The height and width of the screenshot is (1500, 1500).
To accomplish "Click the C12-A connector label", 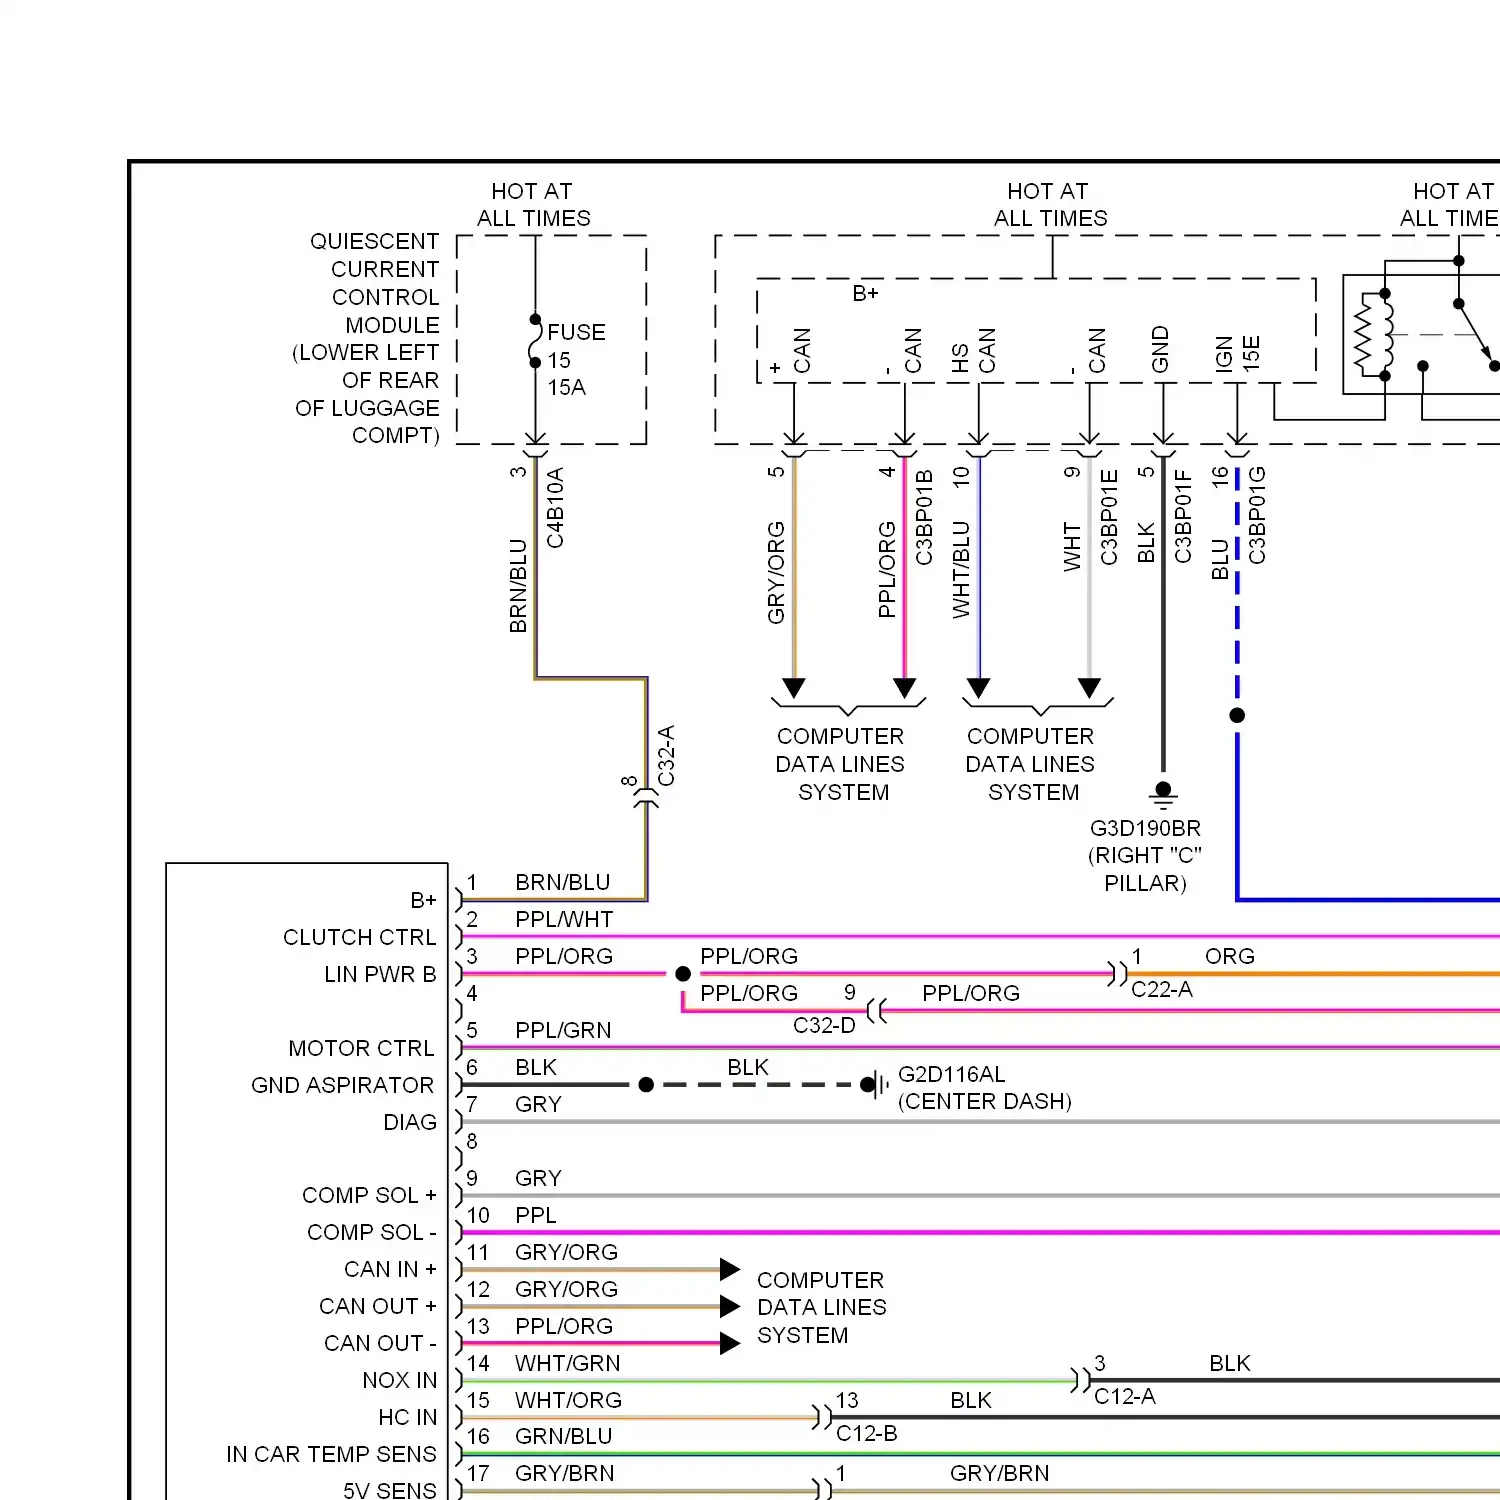I will 1124,1396.
